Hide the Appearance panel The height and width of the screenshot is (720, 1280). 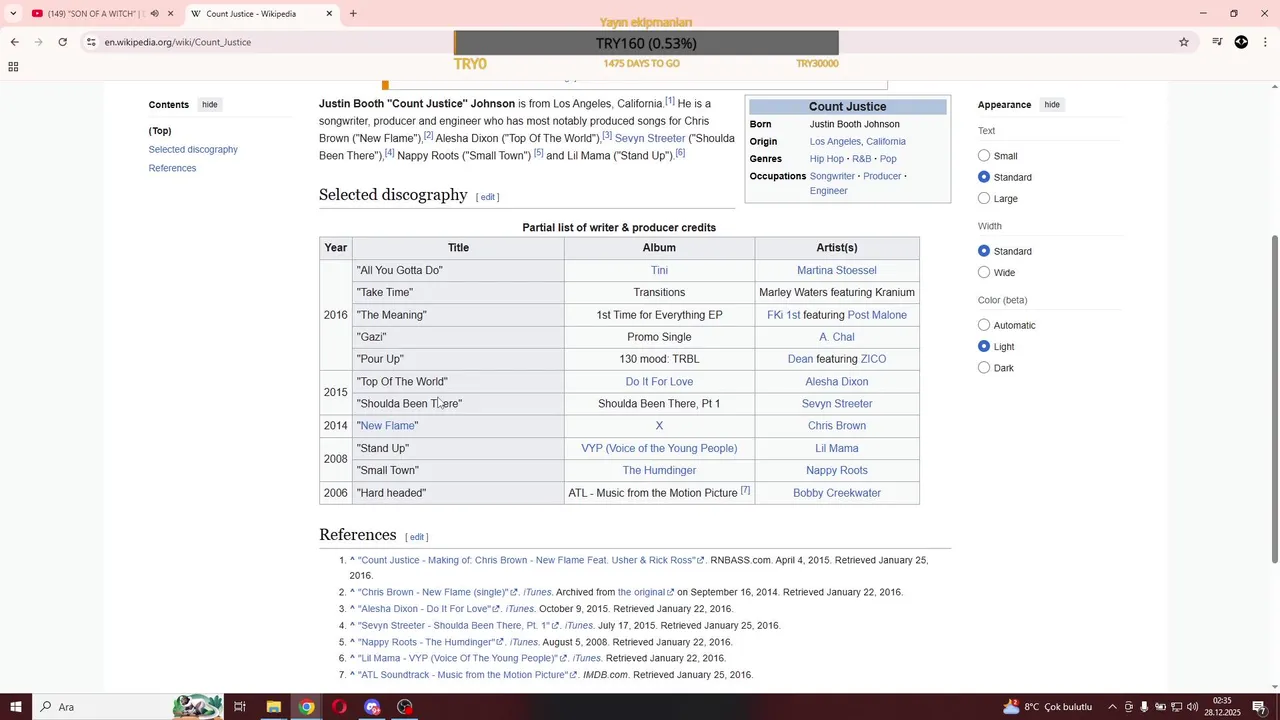(x=1052, y=104)
